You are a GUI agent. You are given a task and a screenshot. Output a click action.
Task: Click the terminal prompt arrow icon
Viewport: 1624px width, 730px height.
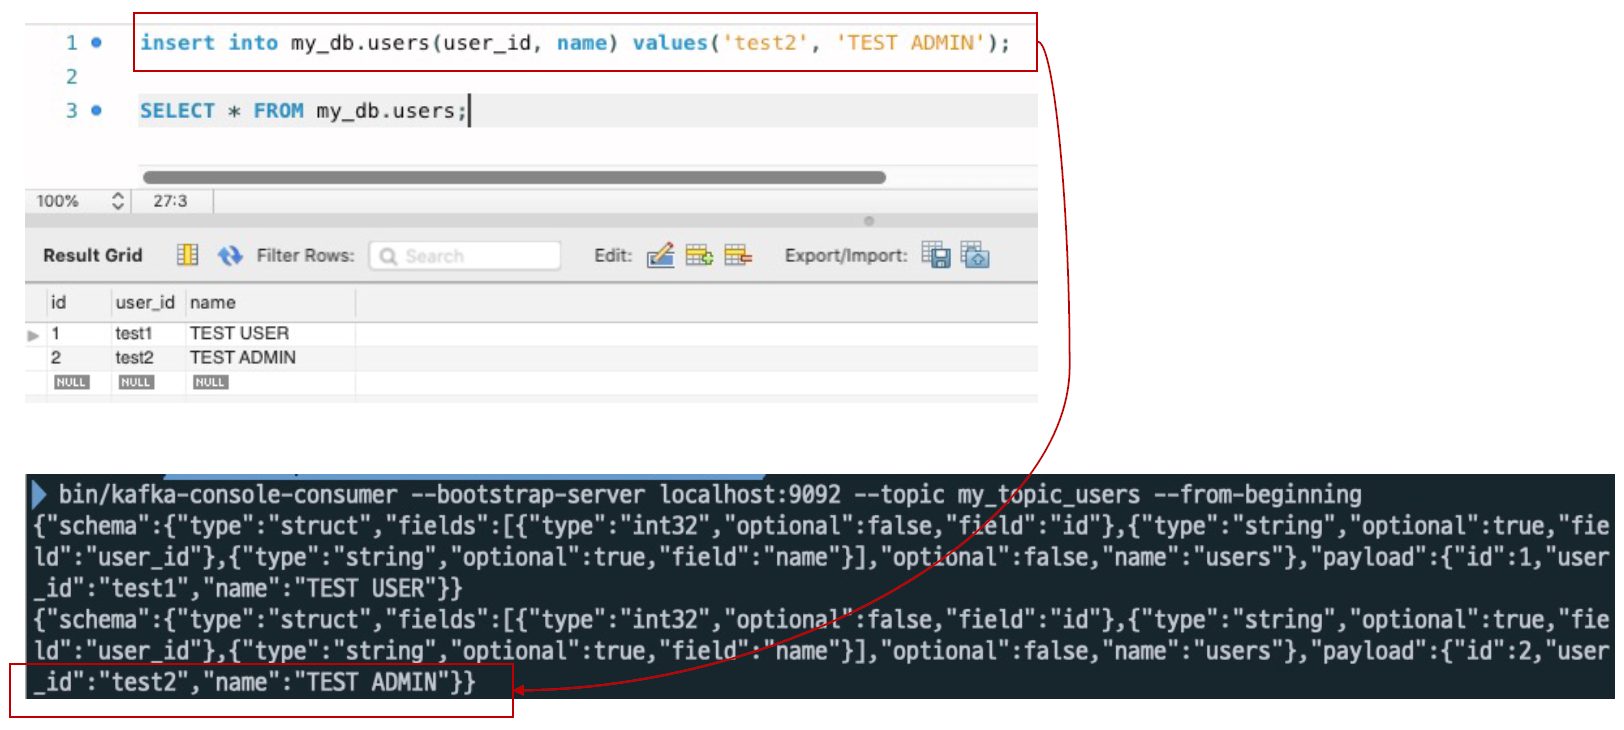coord(39,494)
